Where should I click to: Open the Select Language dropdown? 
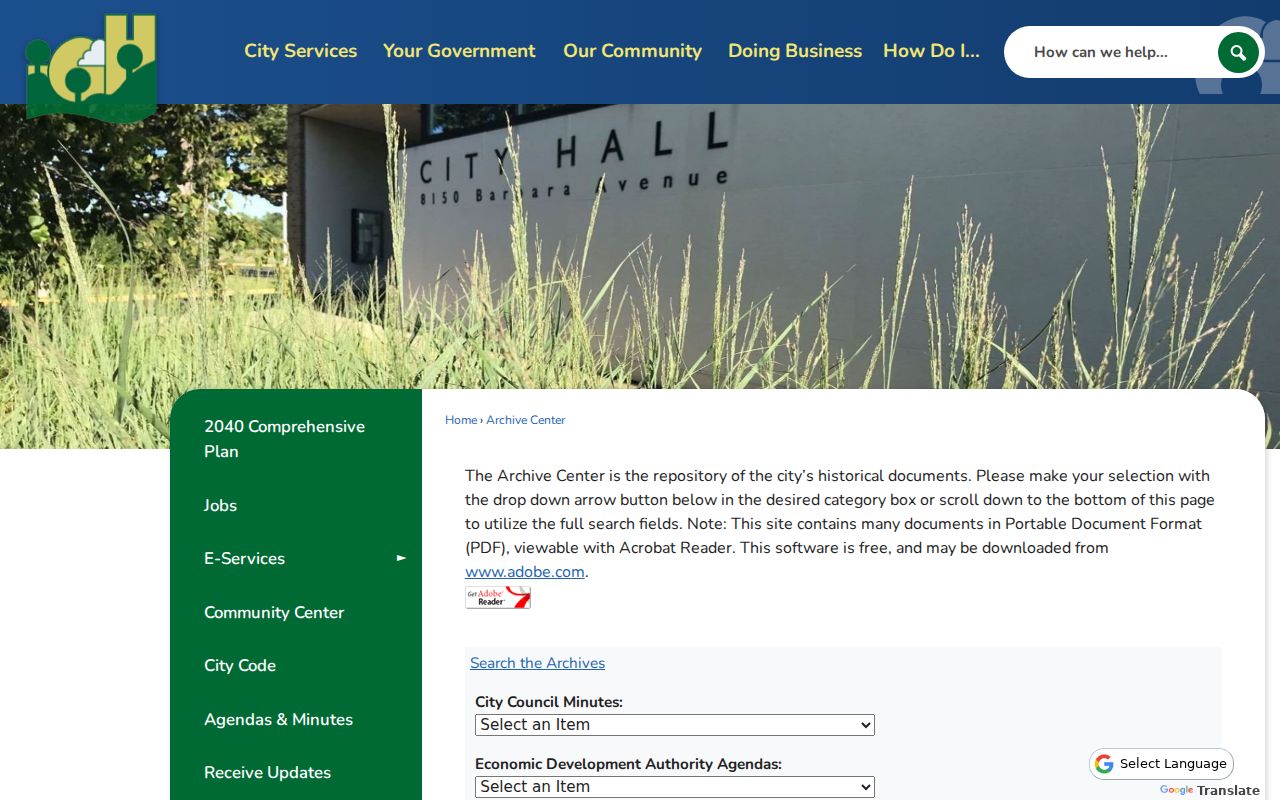click(1162, 764)
